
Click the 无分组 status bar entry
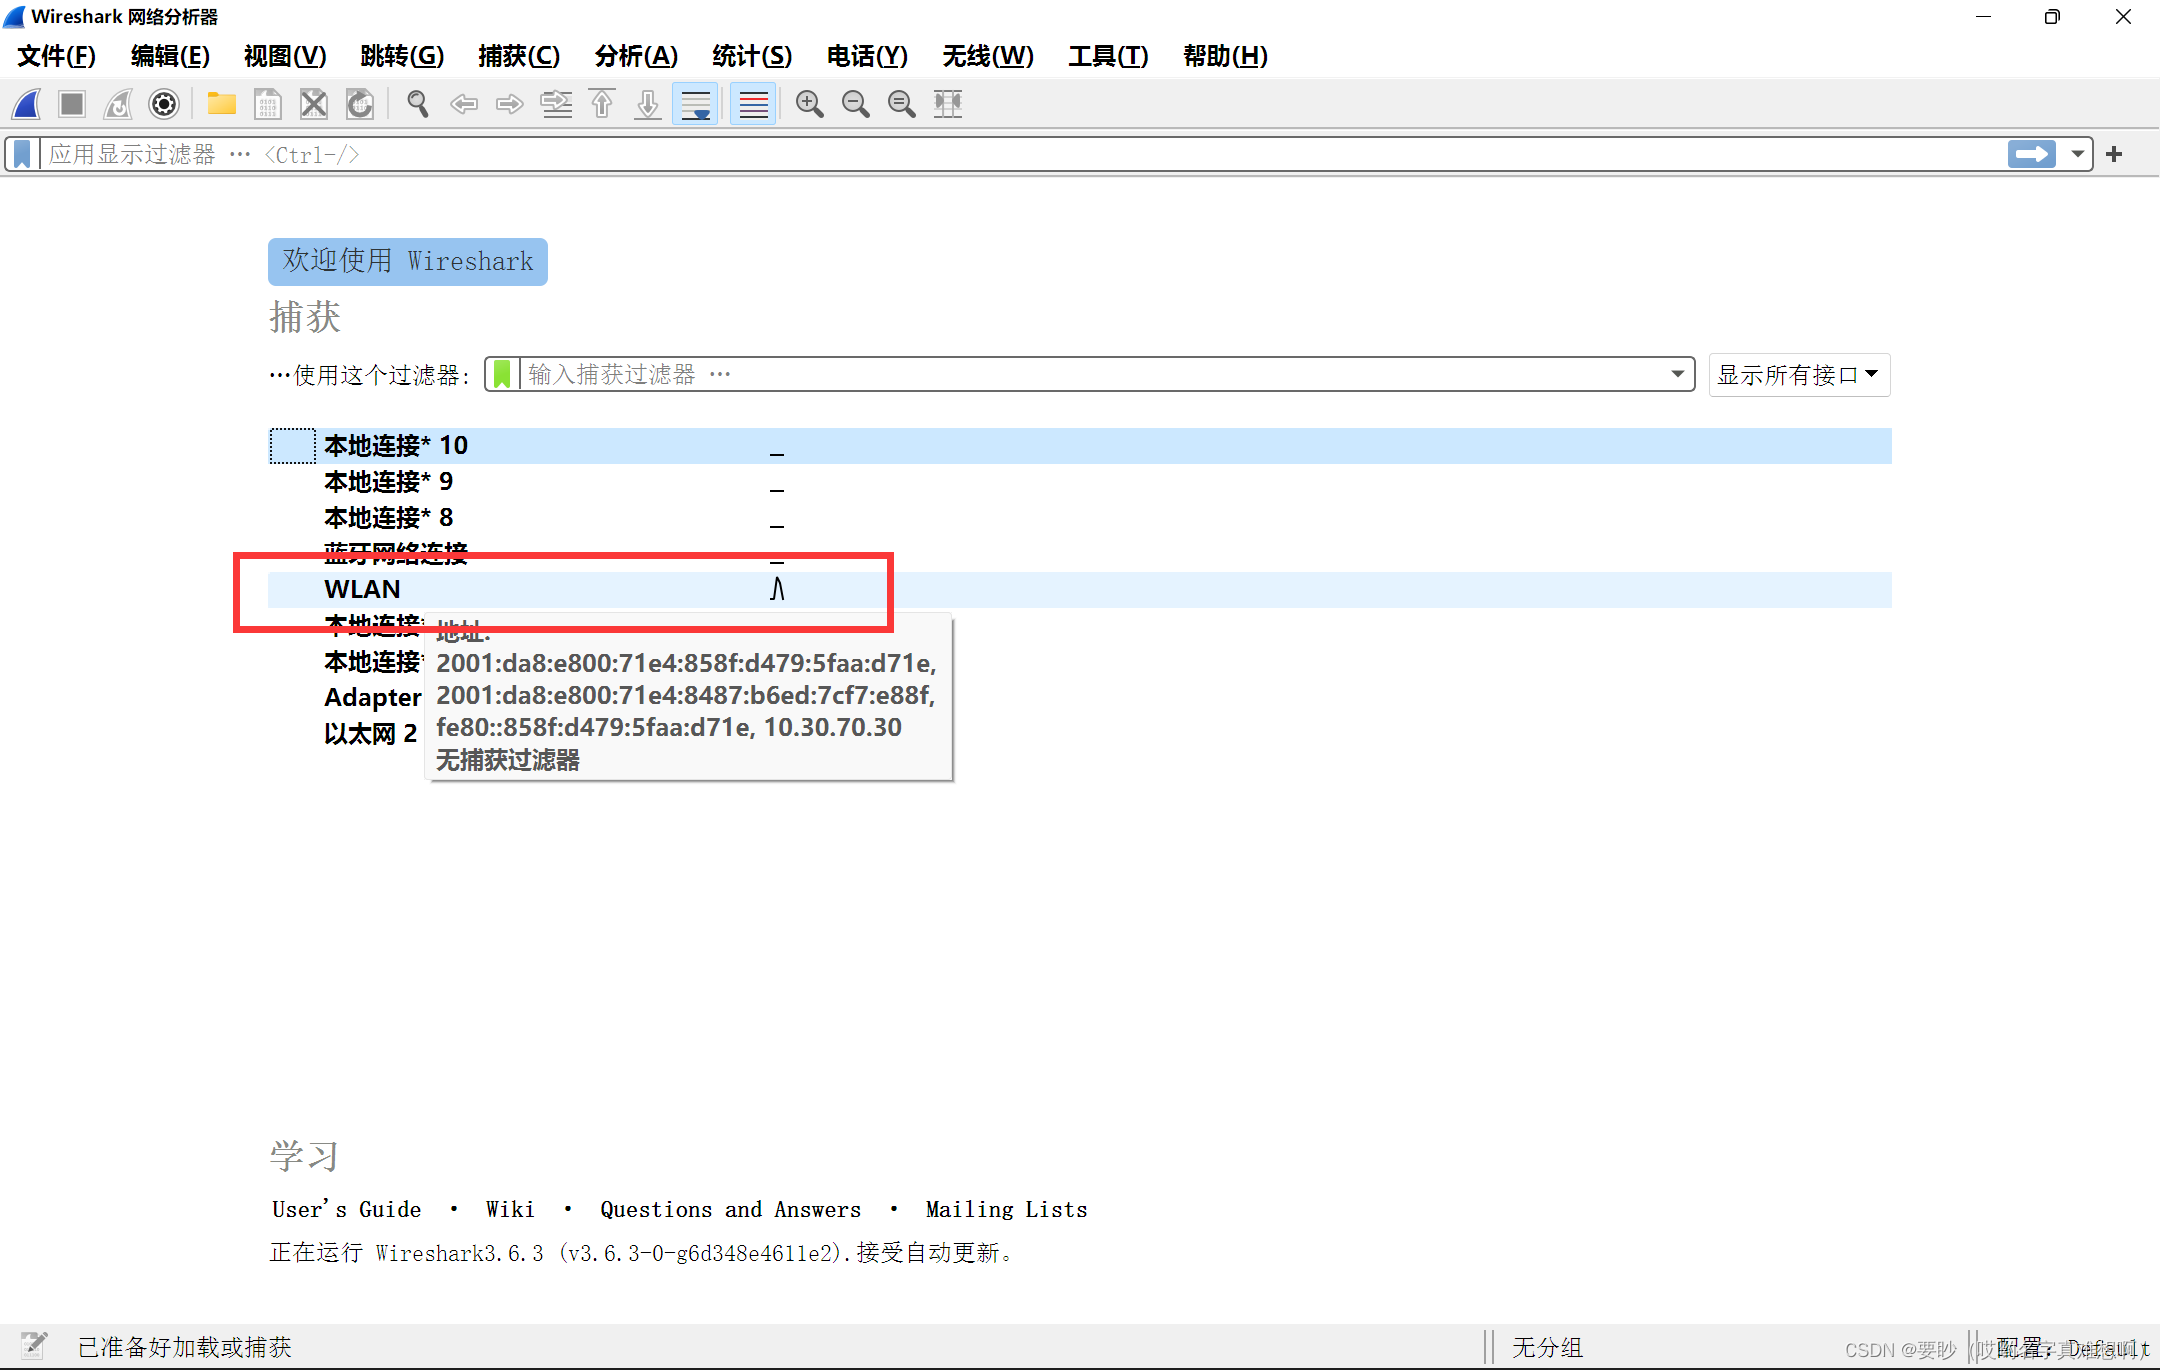point(1547,1347)
